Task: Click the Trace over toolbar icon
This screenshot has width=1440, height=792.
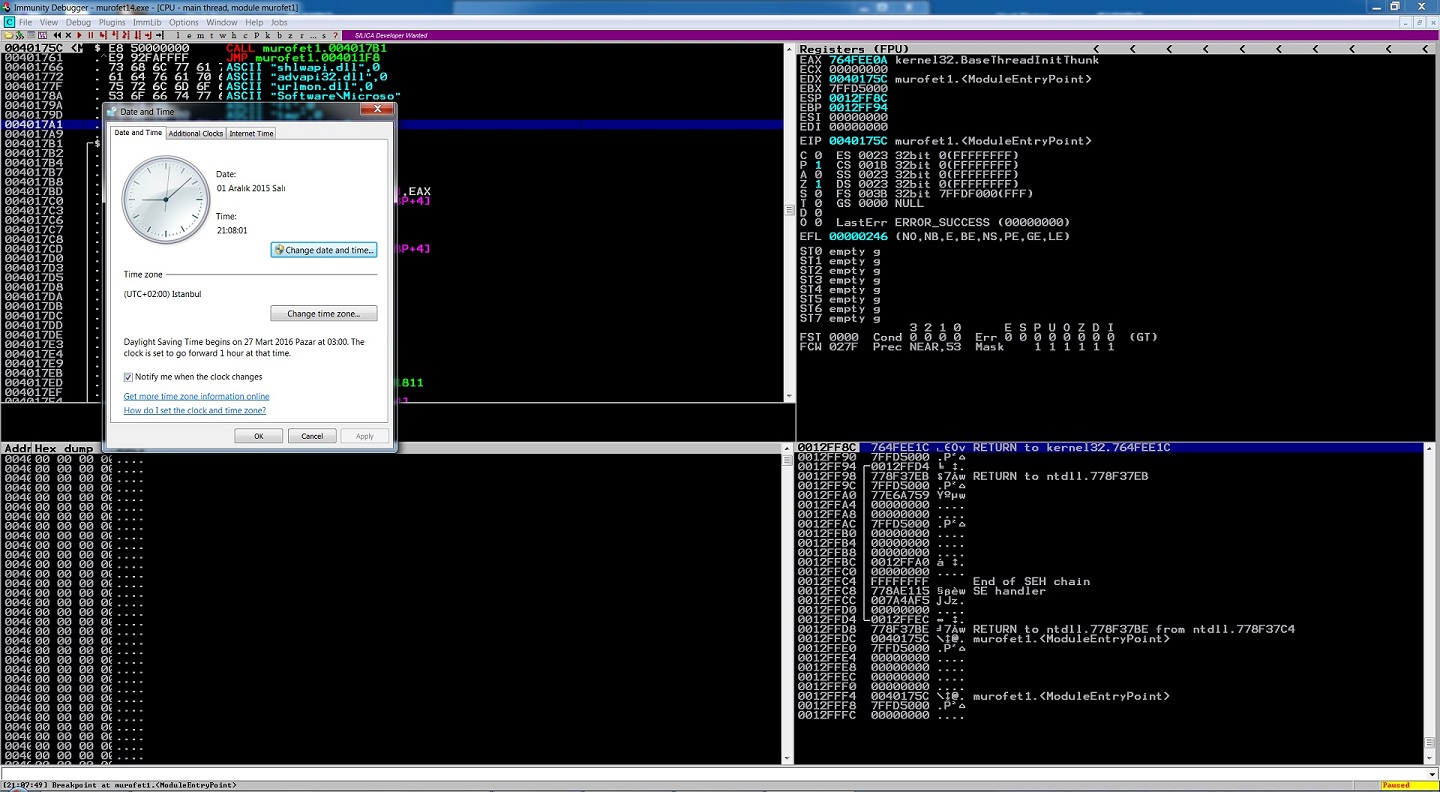Action: [x=137, y=35]
